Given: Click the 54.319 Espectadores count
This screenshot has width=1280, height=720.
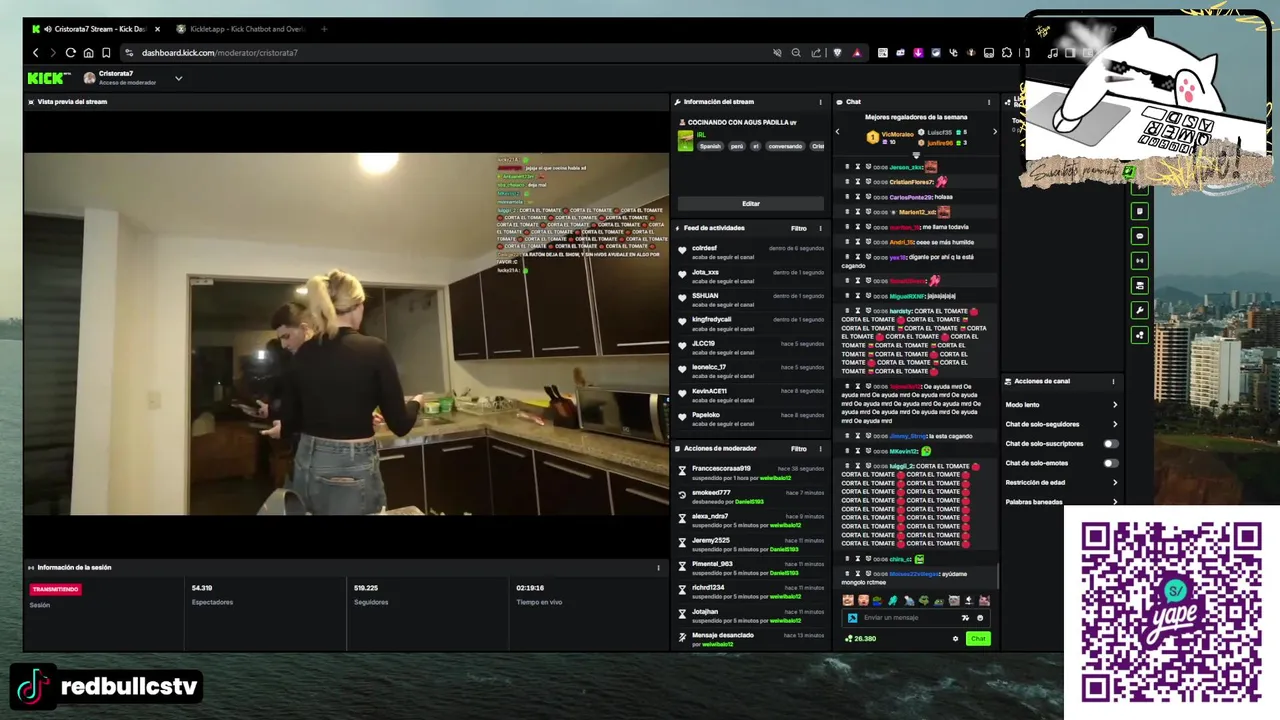Looking at the screenshot, I should click(202, 588).
